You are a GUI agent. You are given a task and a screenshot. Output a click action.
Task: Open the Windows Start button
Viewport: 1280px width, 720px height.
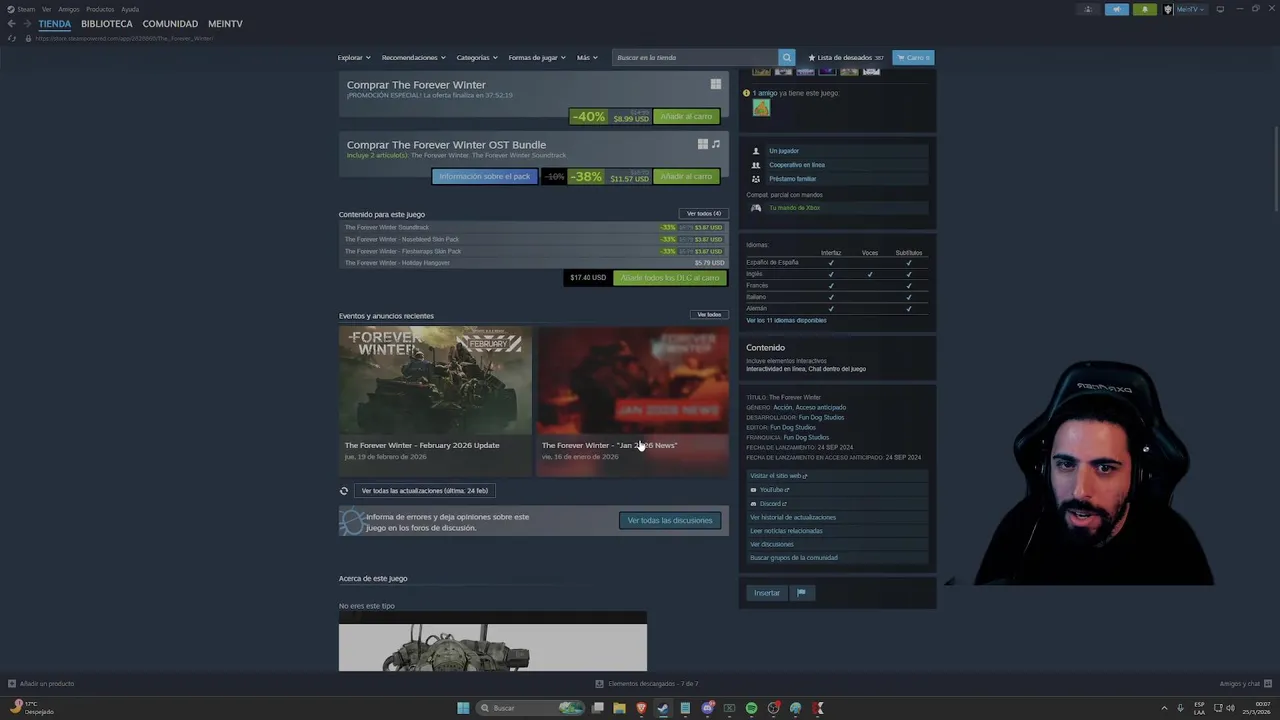463,708
